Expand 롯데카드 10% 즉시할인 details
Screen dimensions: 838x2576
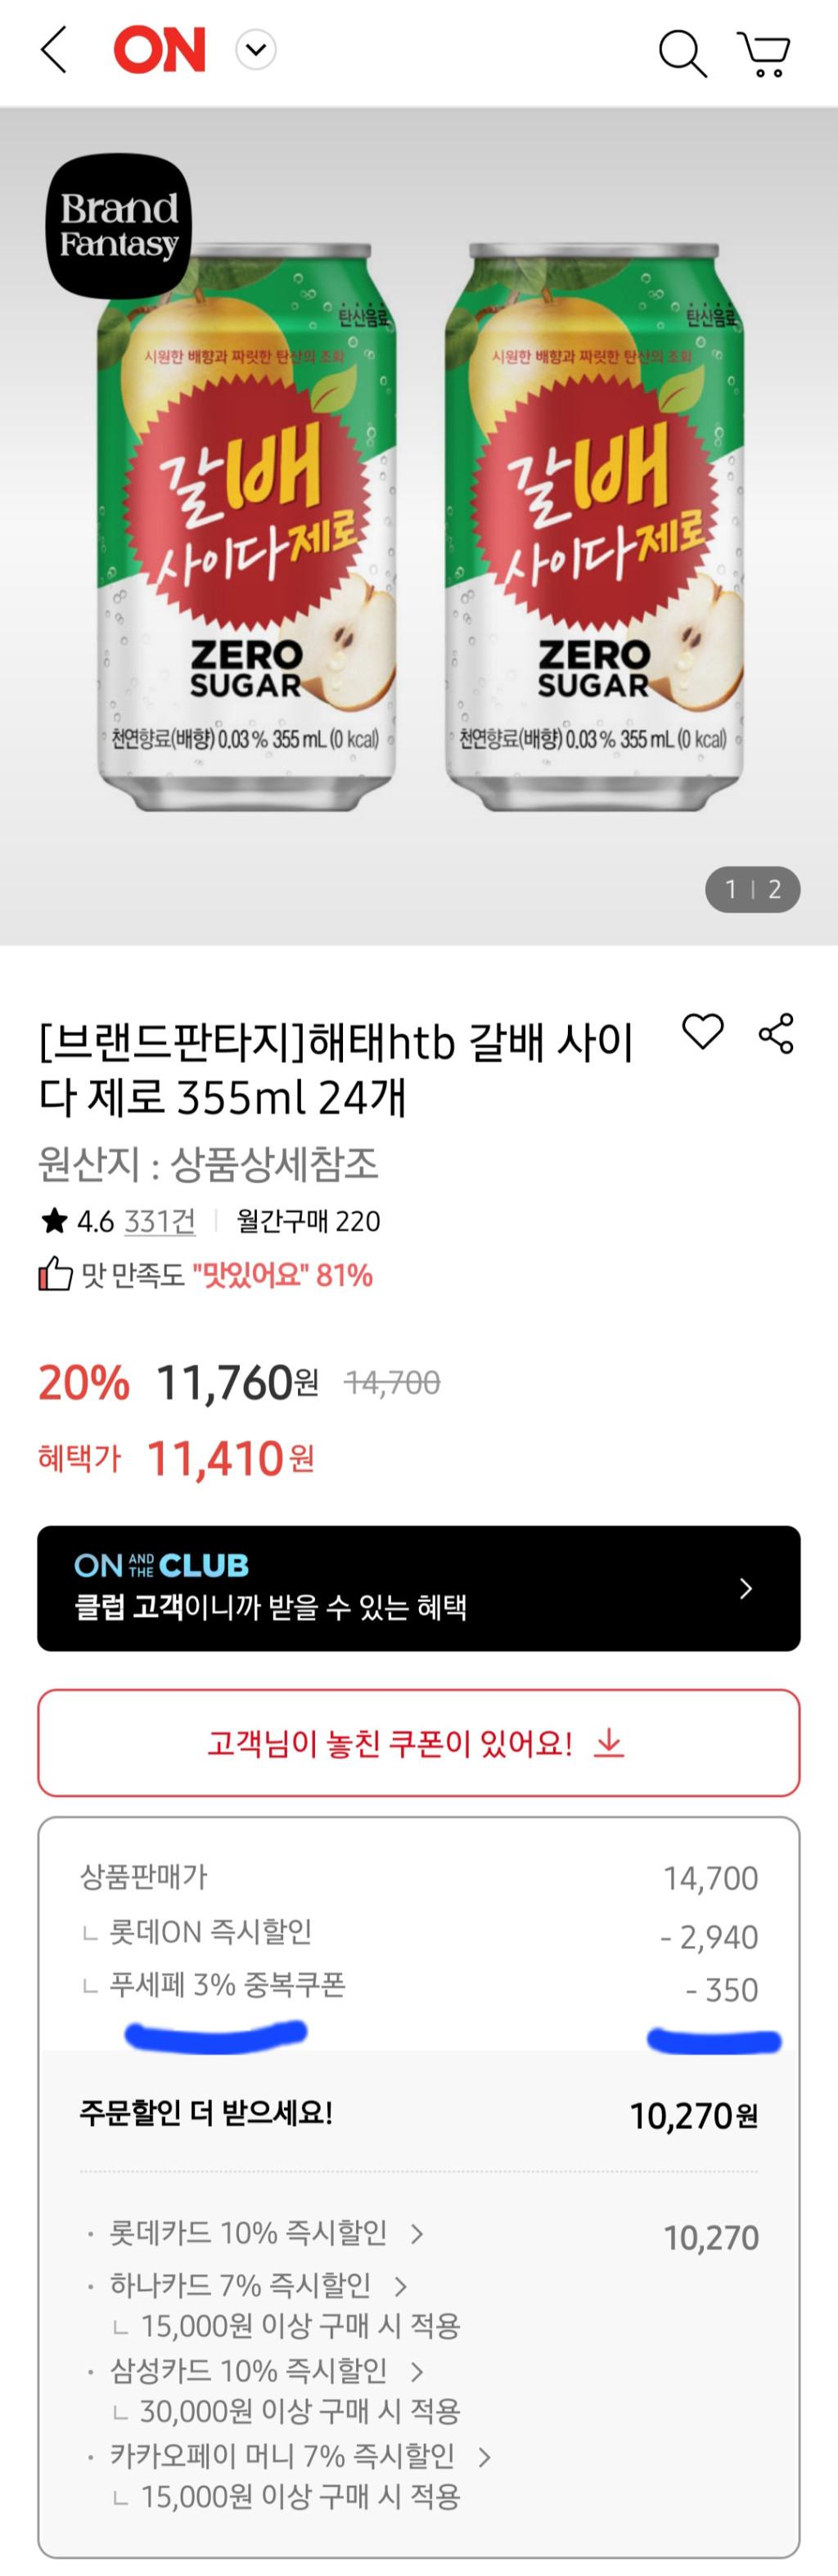(417, 2233)
